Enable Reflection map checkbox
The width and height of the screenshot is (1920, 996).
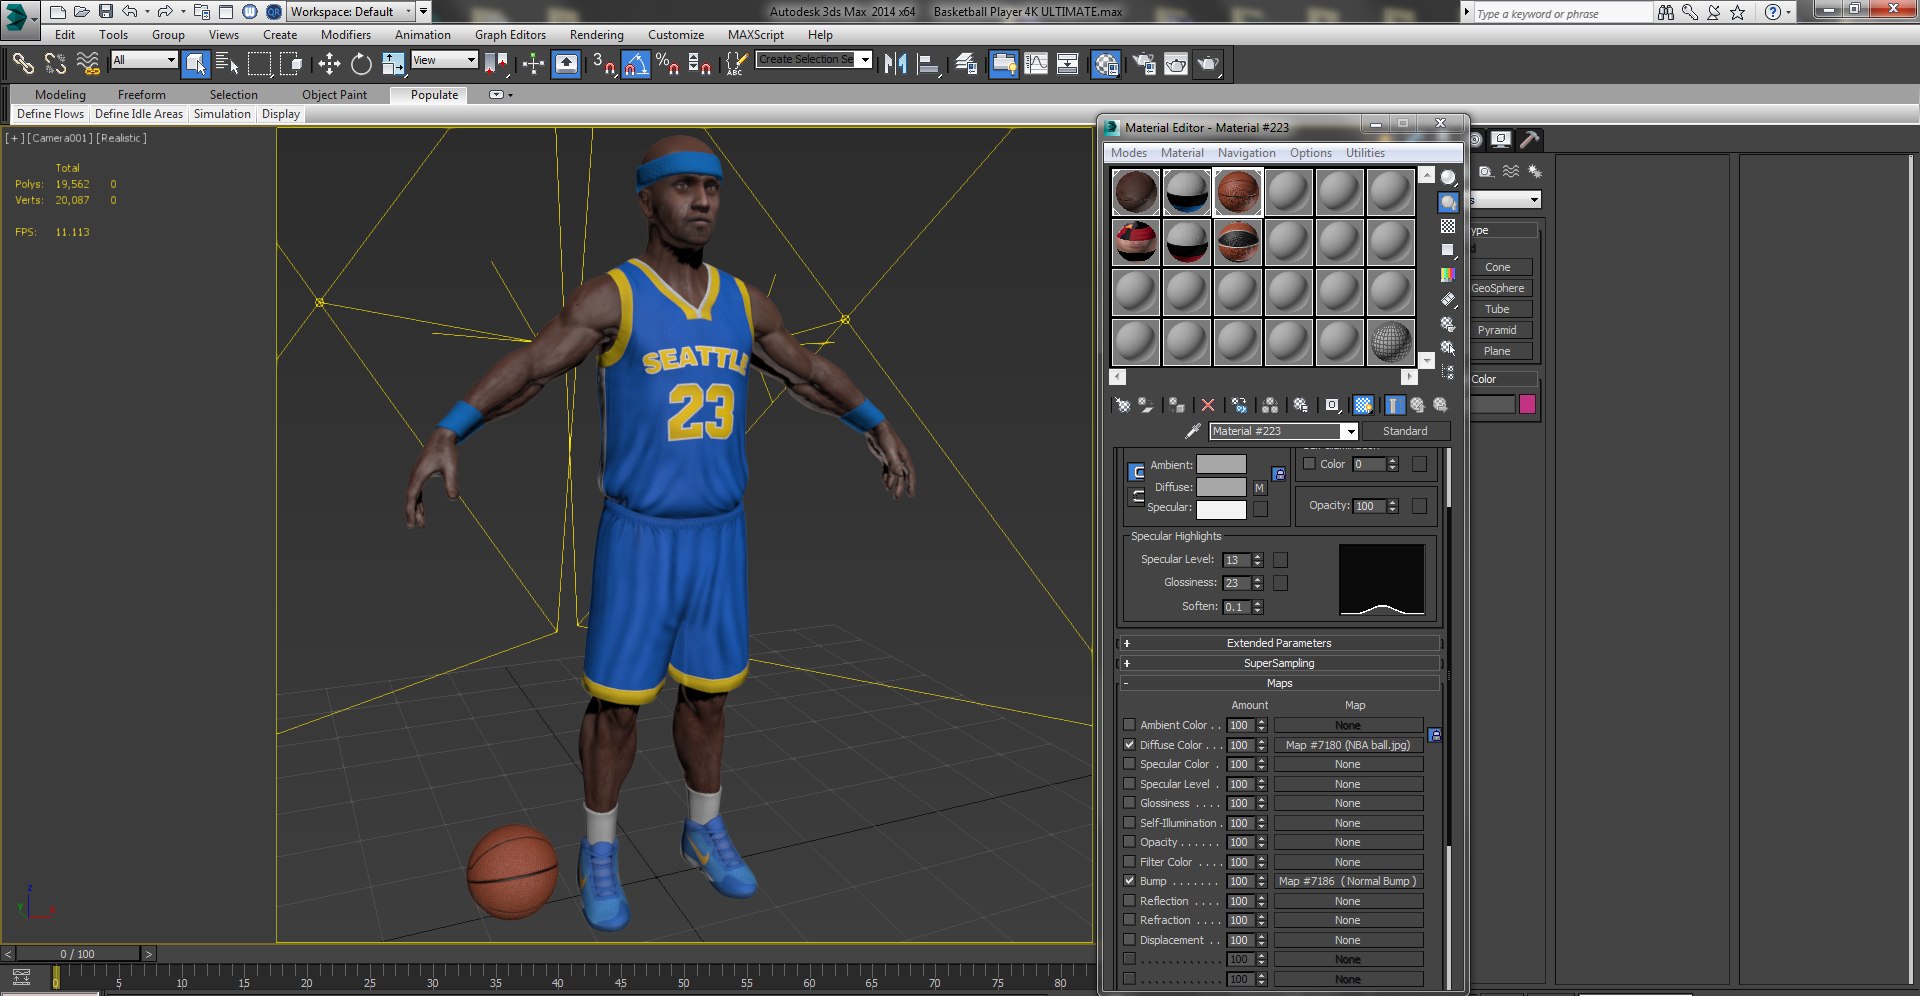pyautogui.click(x=1129, y=901)
